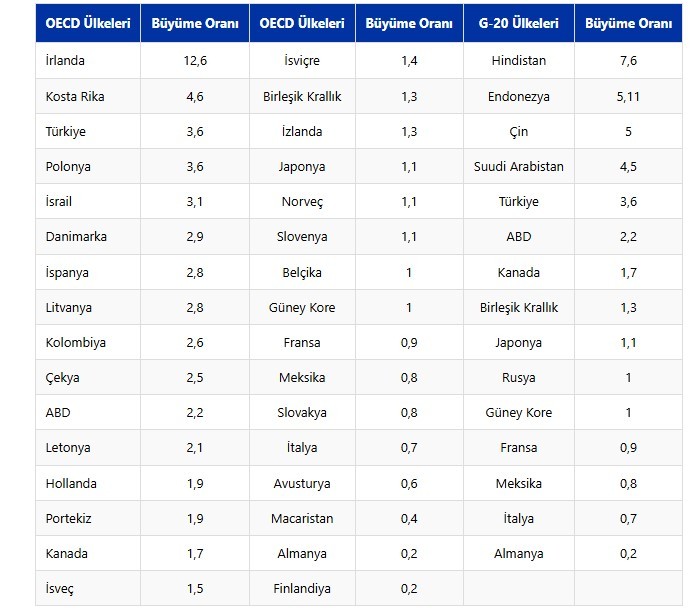The height and width of the screenshot is (614, 700).
Task: Select the Letonya cell
Action: pyautogui.click(x=68, y=448)
